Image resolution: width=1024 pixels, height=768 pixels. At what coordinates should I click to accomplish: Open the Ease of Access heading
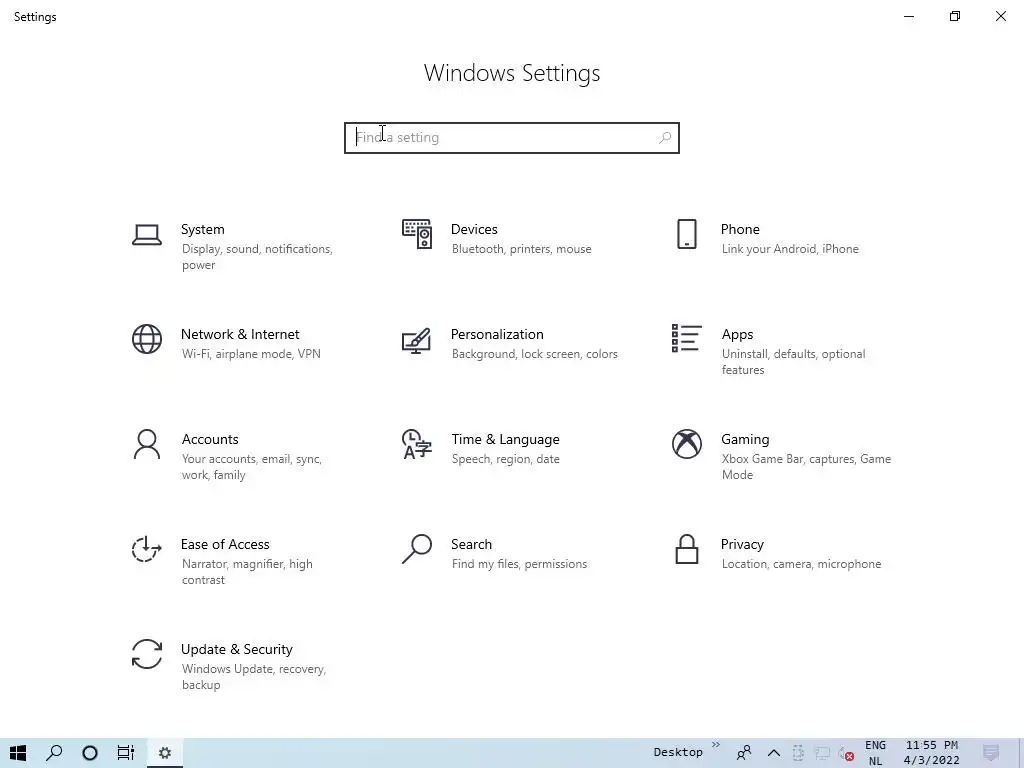tap(225, 544)
